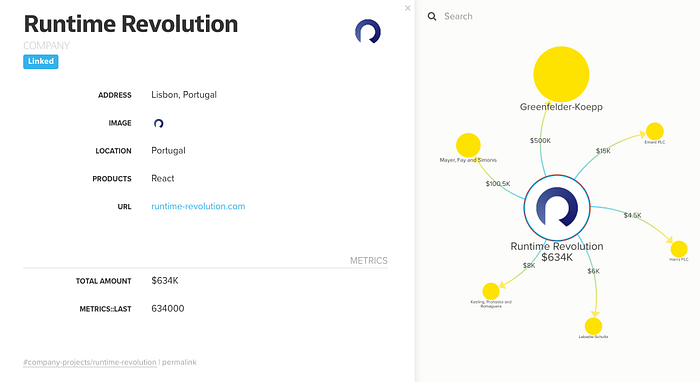Click the Lisbon, Portugal address value
The width and height of the screenshot is (700, 382).
[x=184, y=95]
